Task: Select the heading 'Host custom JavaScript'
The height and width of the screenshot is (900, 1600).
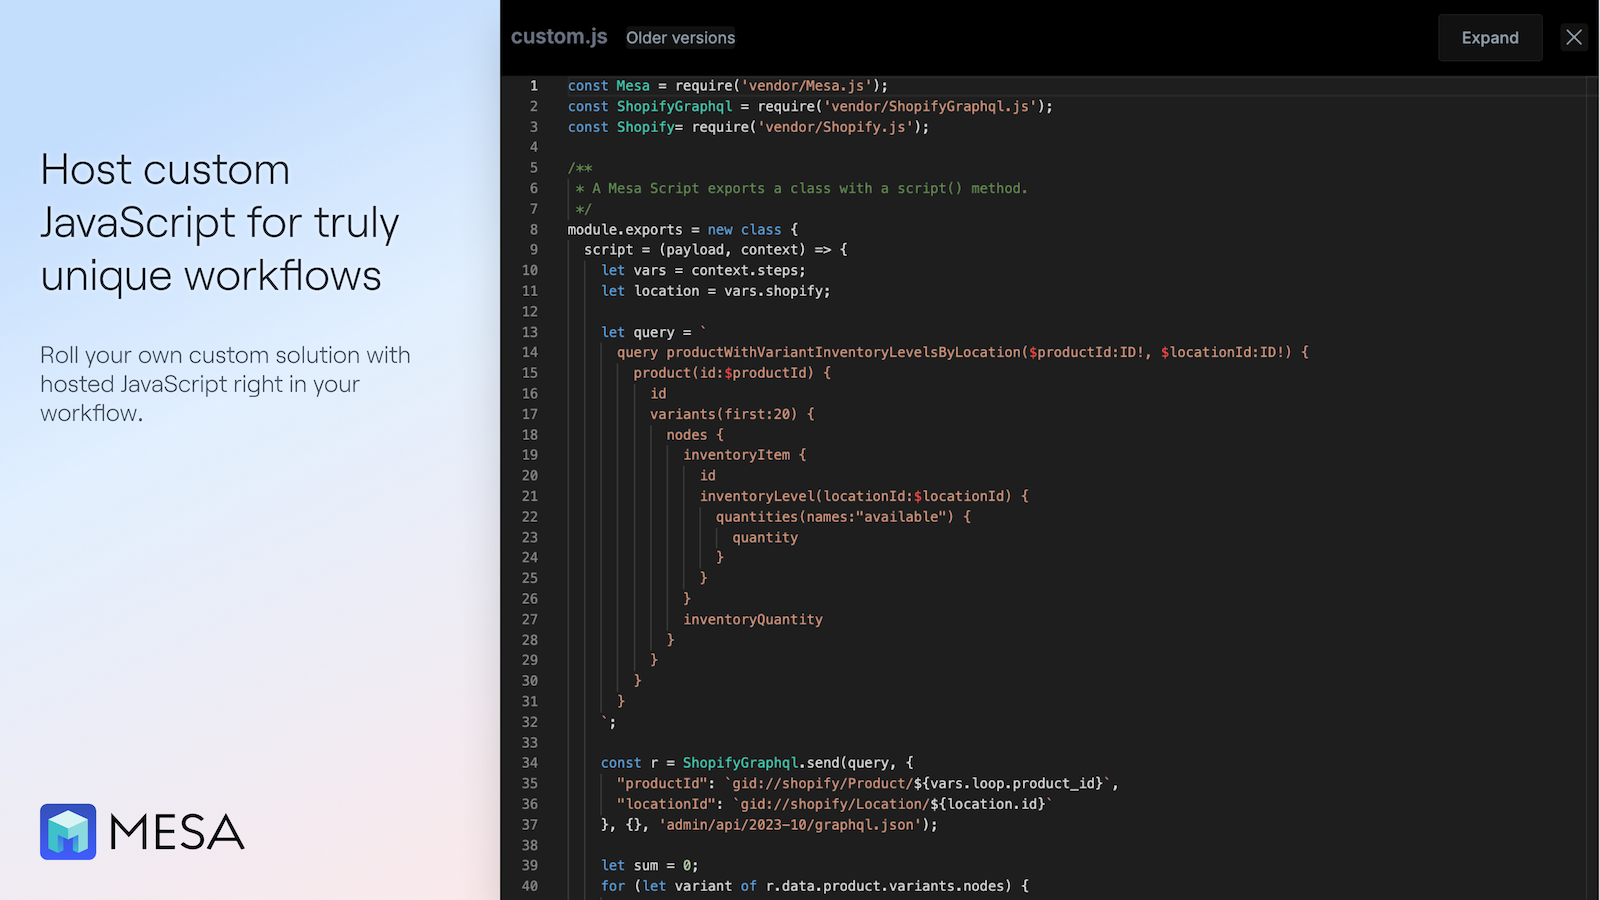Action: (x=218, y=222)
